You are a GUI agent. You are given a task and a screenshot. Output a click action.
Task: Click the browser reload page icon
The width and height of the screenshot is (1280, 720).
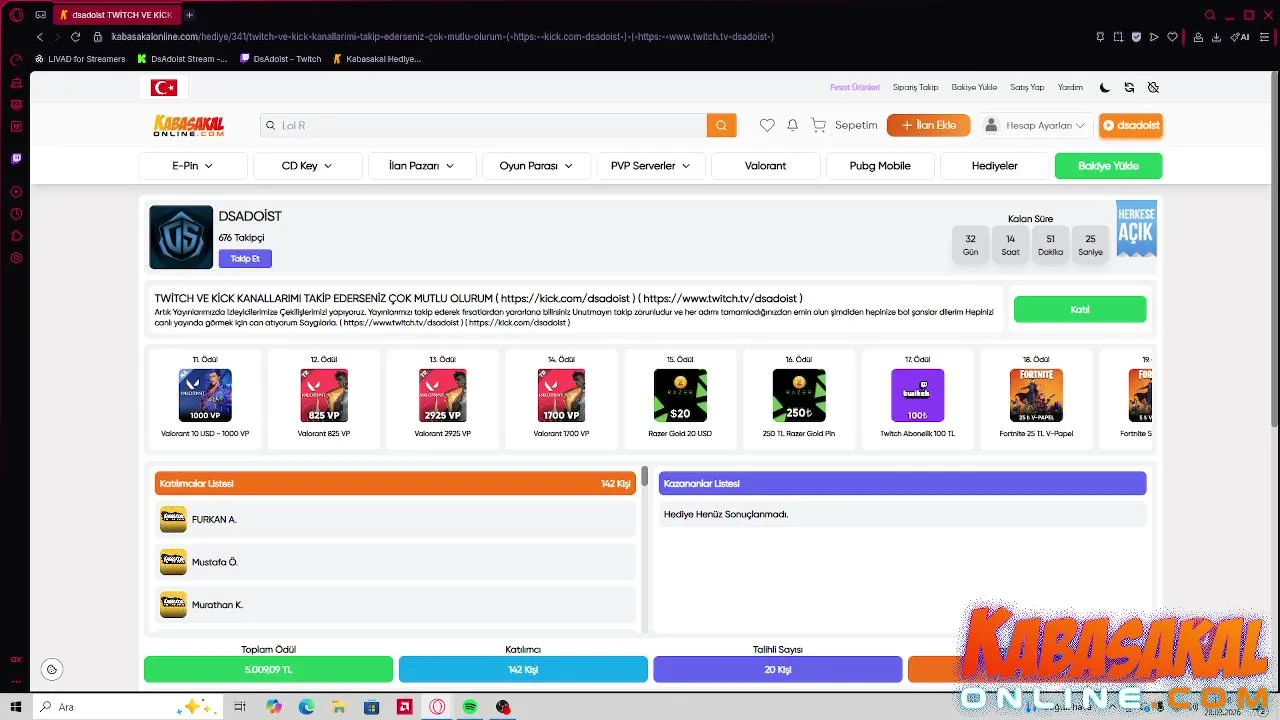[x=75, y=37]
